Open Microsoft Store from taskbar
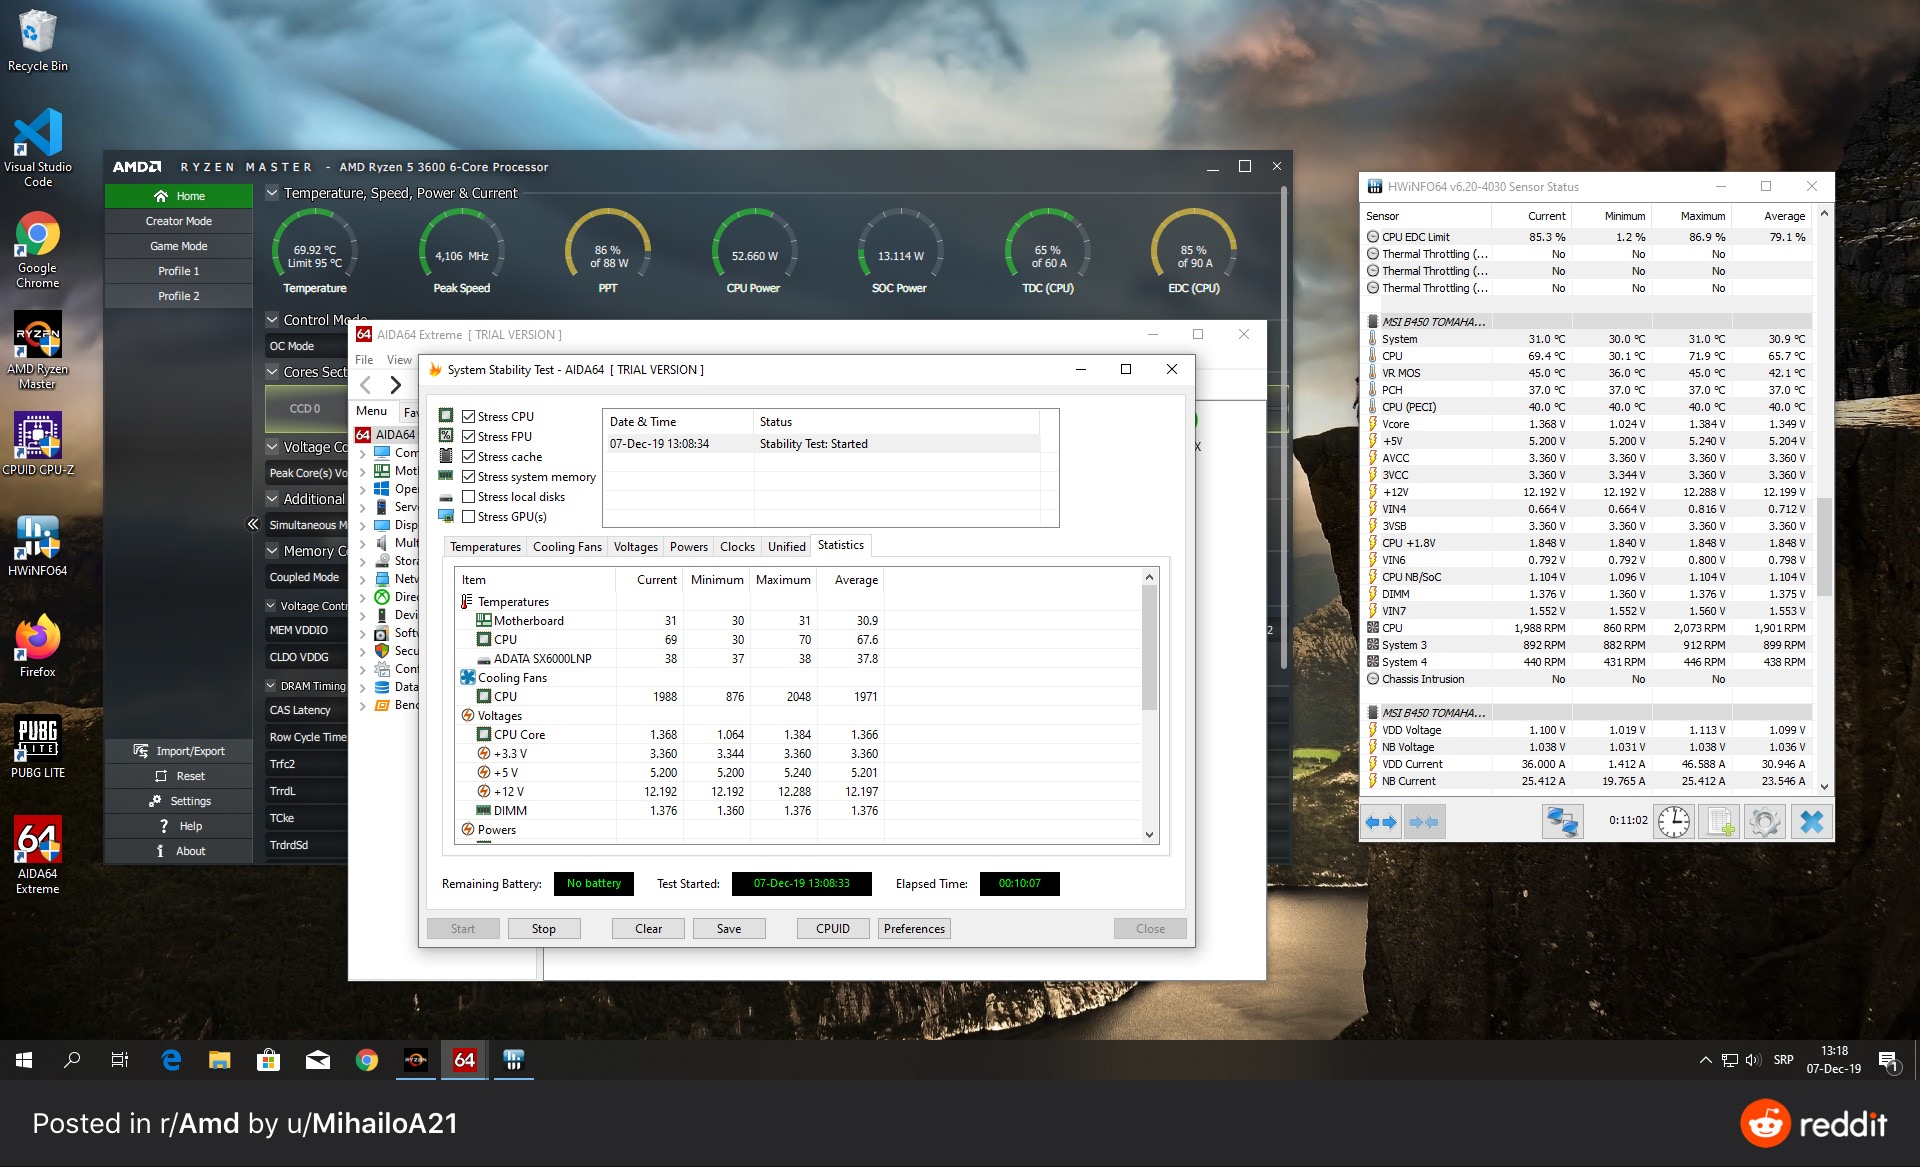Screen dimensions: 1920x1167 pyautogui.click(x=268, y=1060)
